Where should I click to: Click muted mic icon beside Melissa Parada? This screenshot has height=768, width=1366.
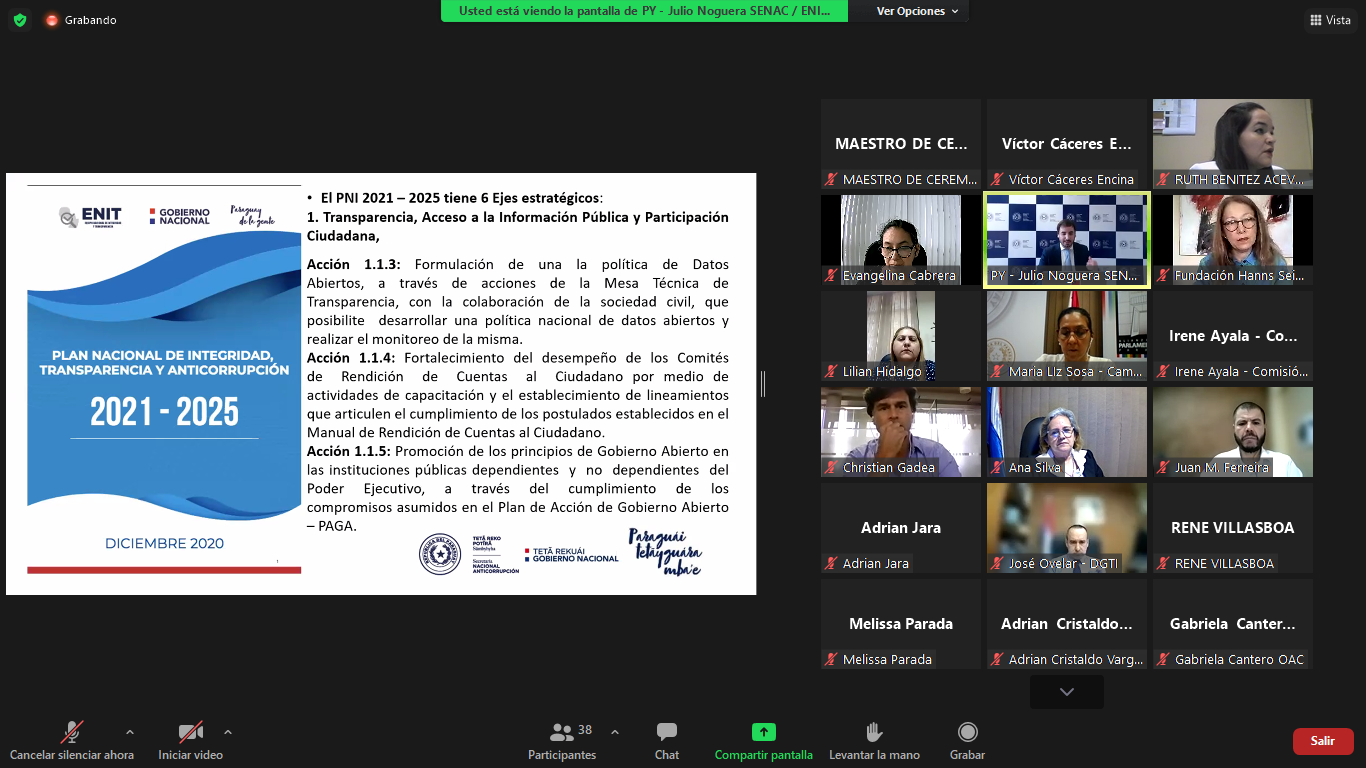point(831,660)
